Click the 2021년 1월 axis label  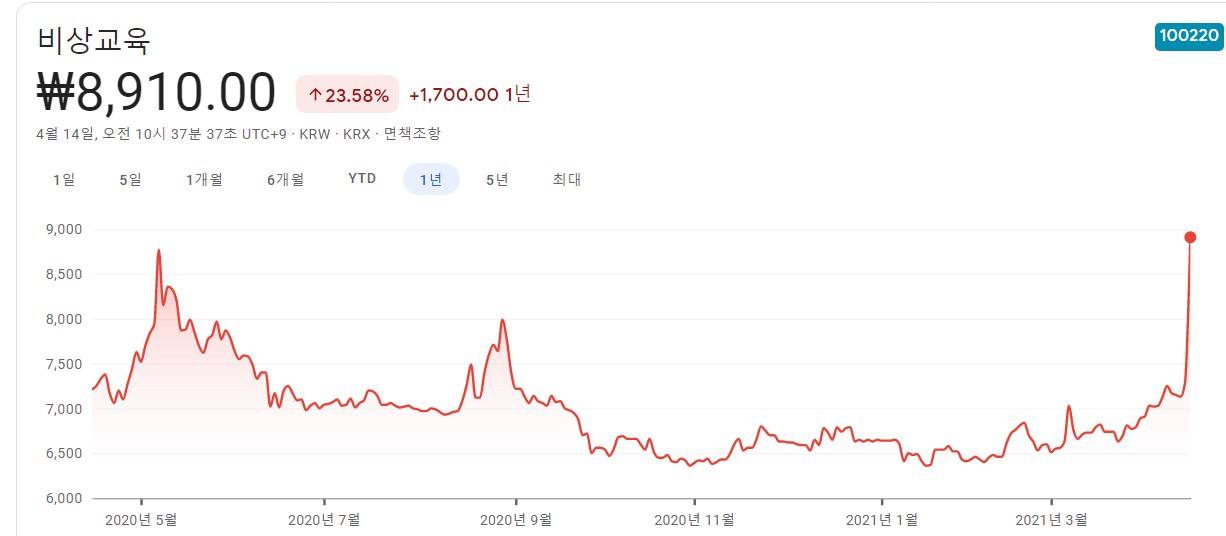[x=882, y=520]
